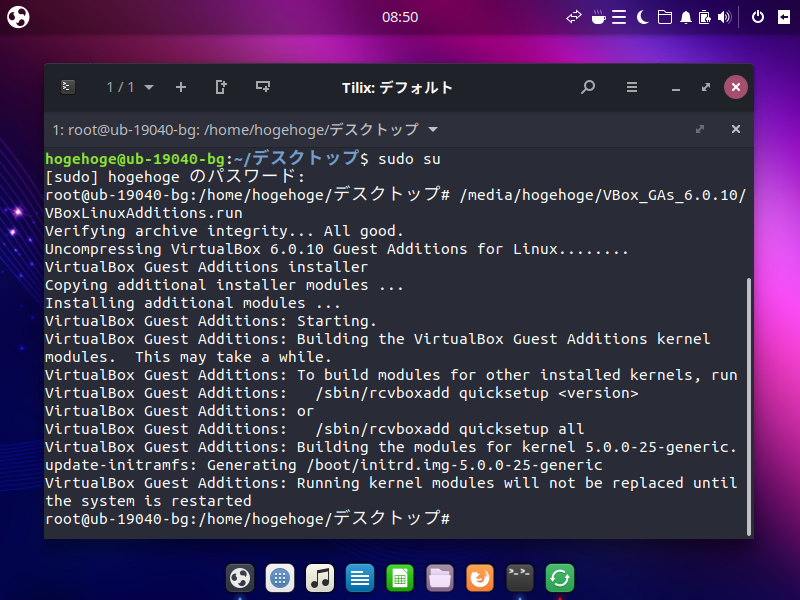
Task: Open Tilix hamburger menu
Action: coord(632,87)
